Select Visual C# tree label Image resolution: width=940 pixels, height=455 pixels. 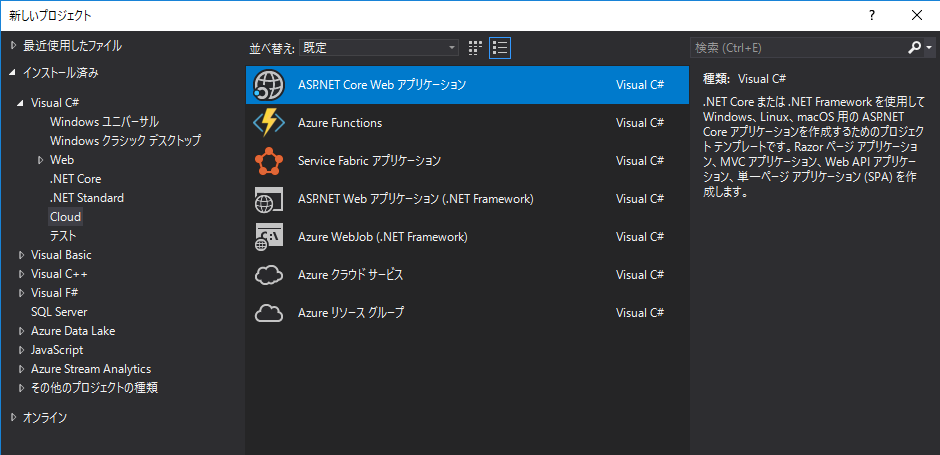point(56,103)
